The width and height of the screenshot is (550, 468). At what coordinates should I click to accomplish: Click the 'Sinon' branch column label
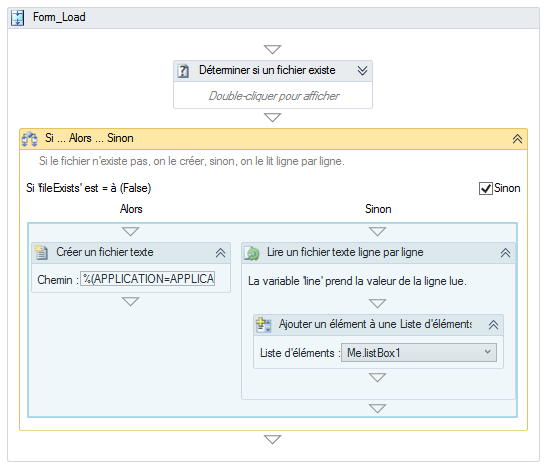(x=378, y=209)
